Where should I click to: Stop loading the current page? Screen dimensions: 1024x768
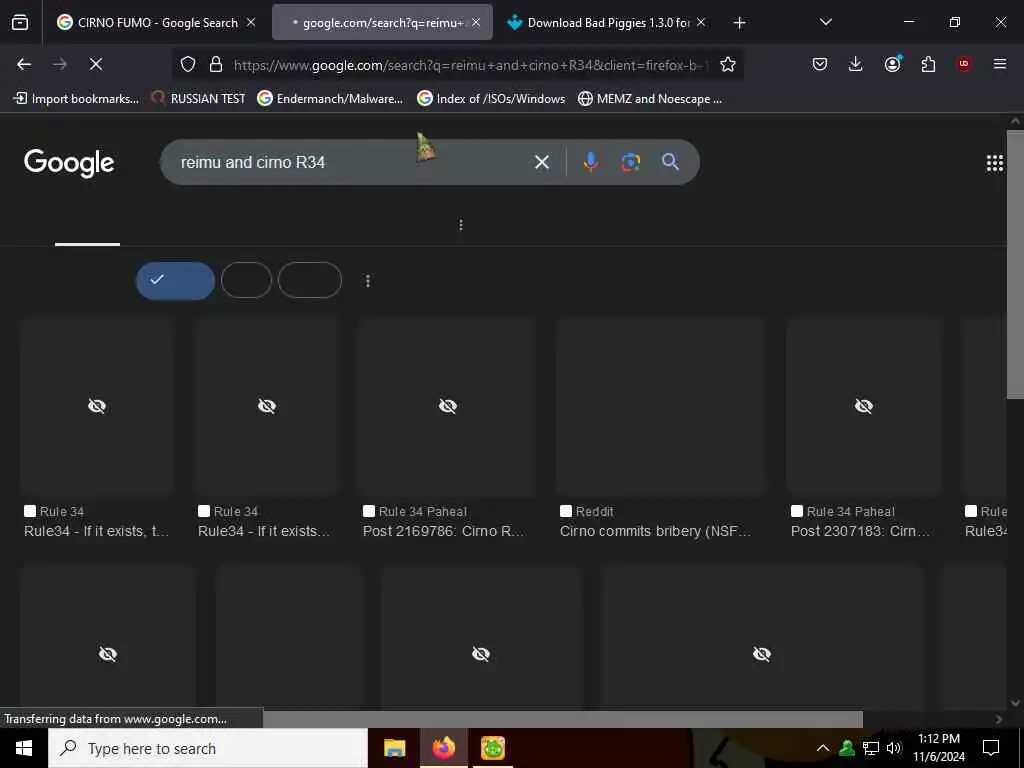click(x=95, y=64)
